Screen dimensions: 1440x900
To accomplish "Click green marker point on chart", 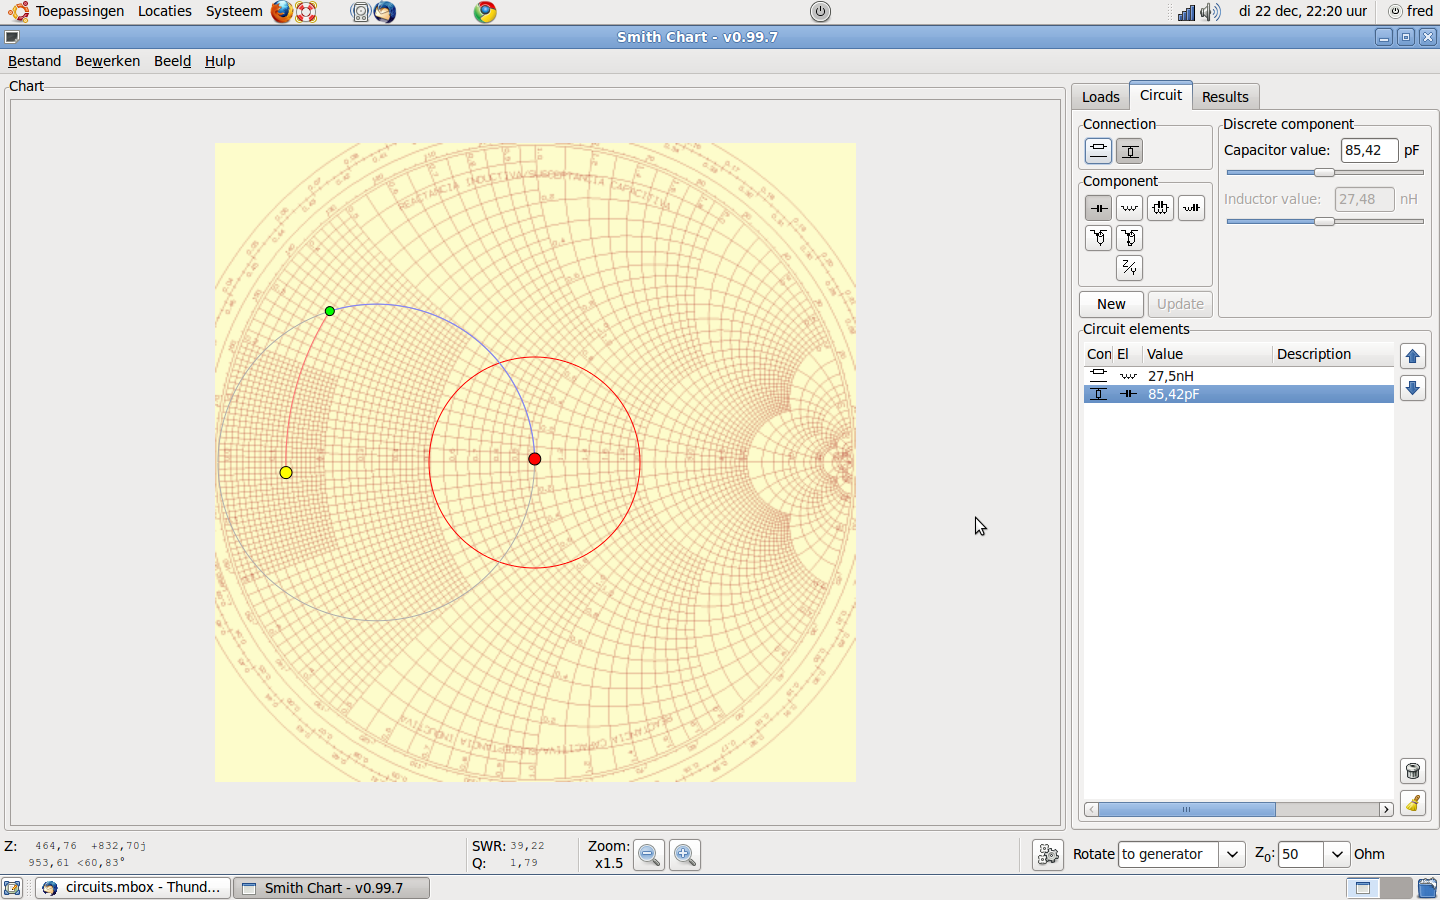I will [330, 311].
